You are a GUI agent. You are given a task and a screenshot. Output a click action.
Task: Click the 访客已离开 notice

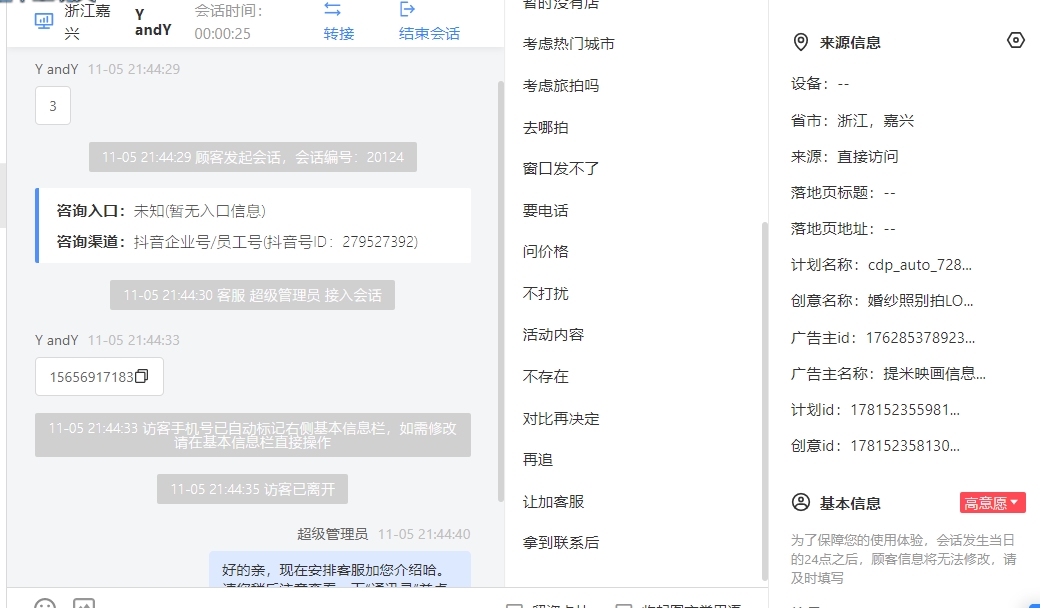(x=253, y=489)
